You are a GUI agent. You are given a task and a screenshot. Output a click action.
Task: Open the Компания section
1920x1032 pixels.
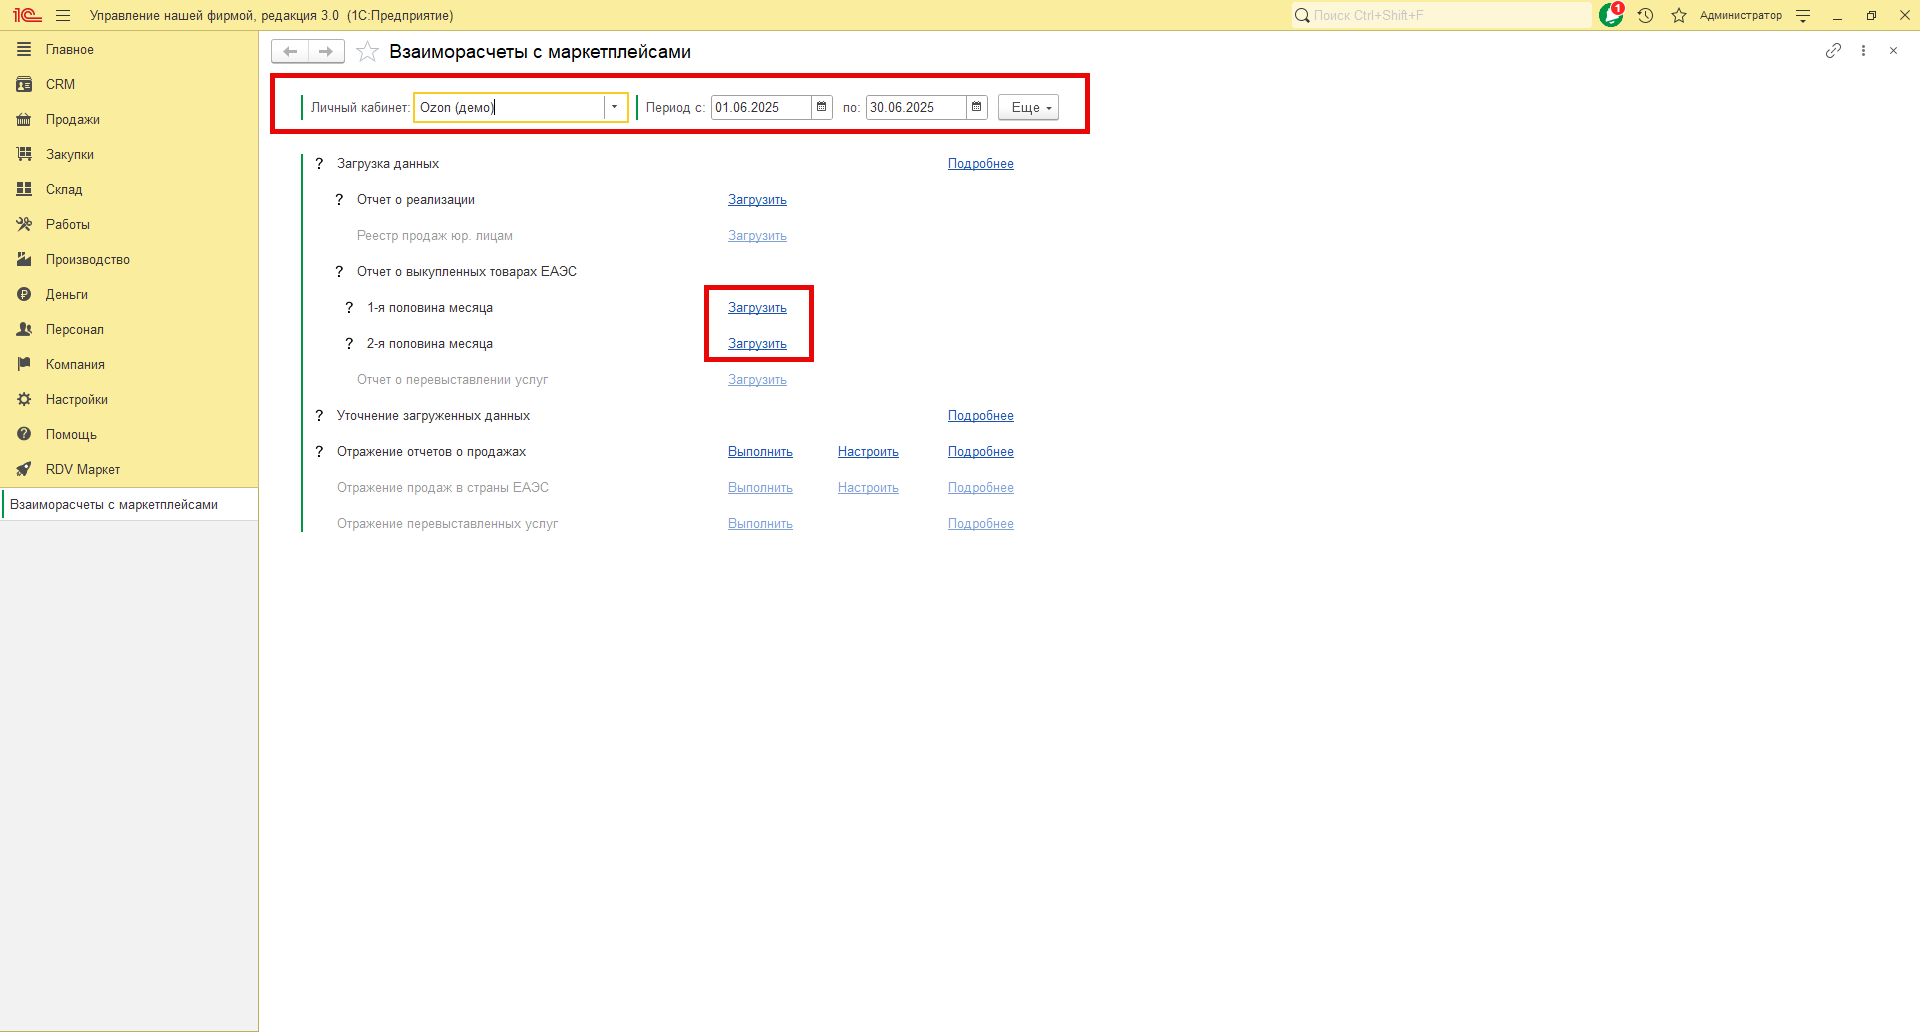coord(129,364)
